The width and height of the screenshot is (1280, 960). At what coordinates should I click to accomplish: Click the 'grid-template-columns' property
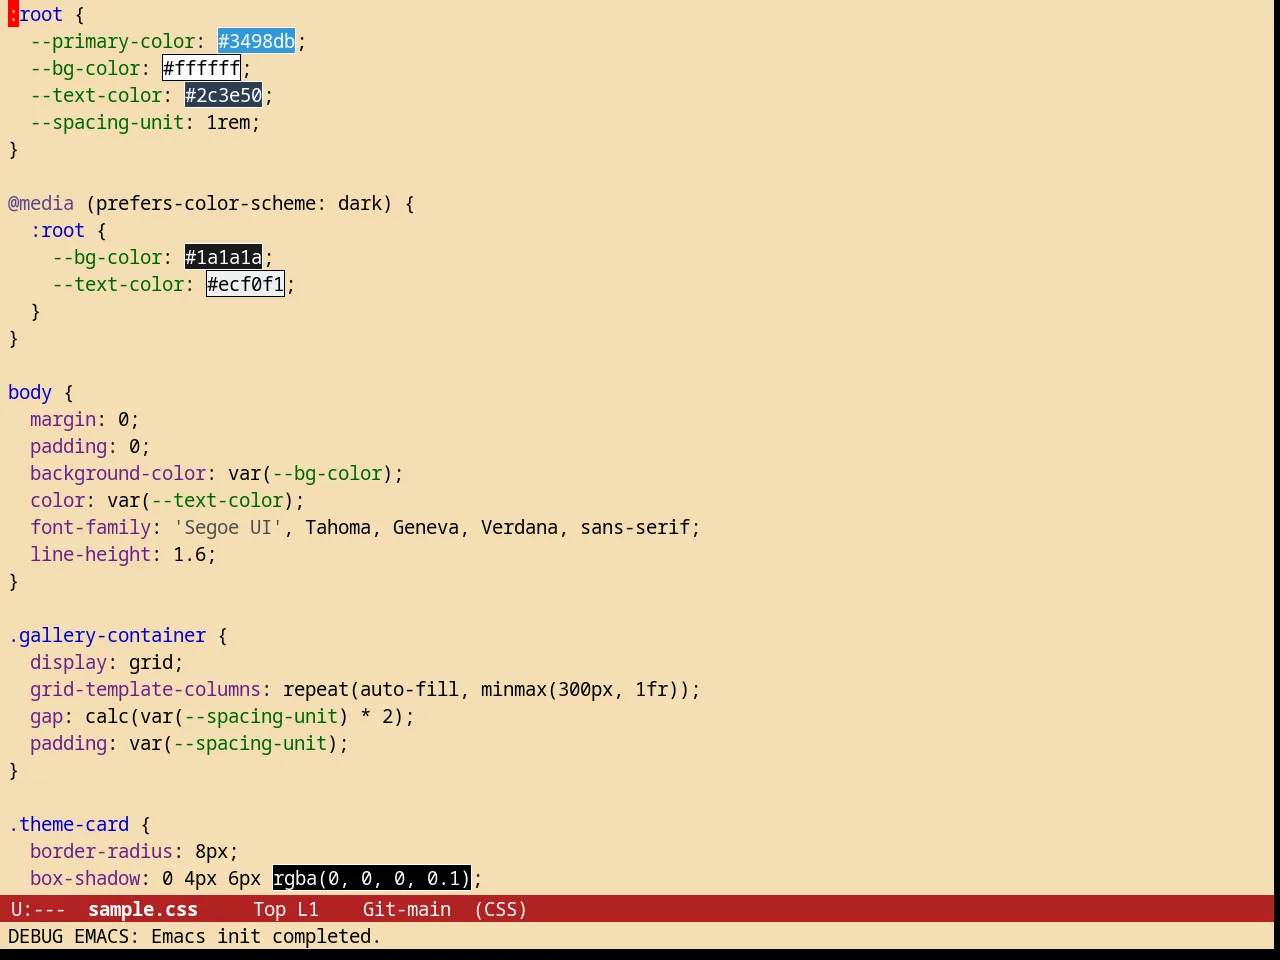pyautogui.click(x=146, y=689)
